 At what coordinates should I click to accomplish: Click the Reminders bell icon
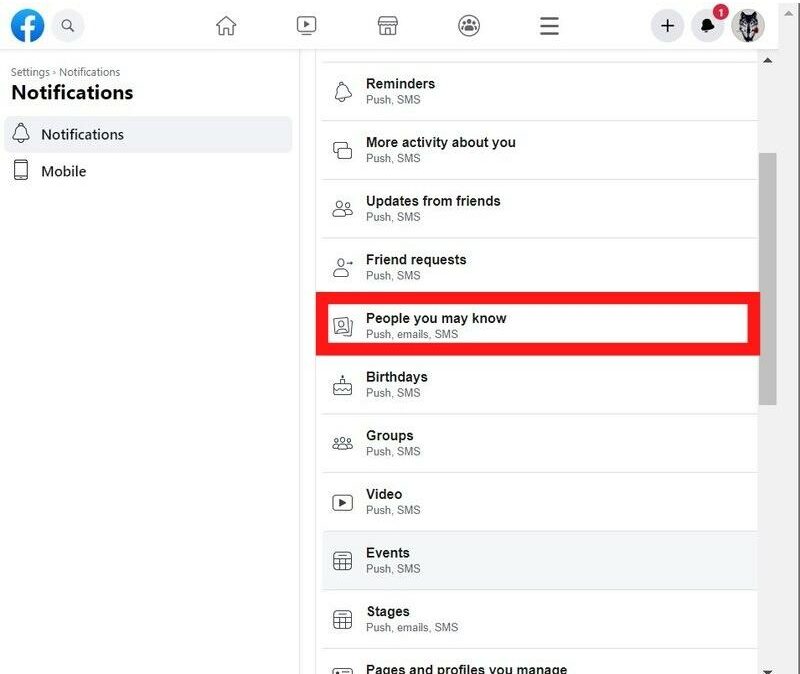[343, 92]
